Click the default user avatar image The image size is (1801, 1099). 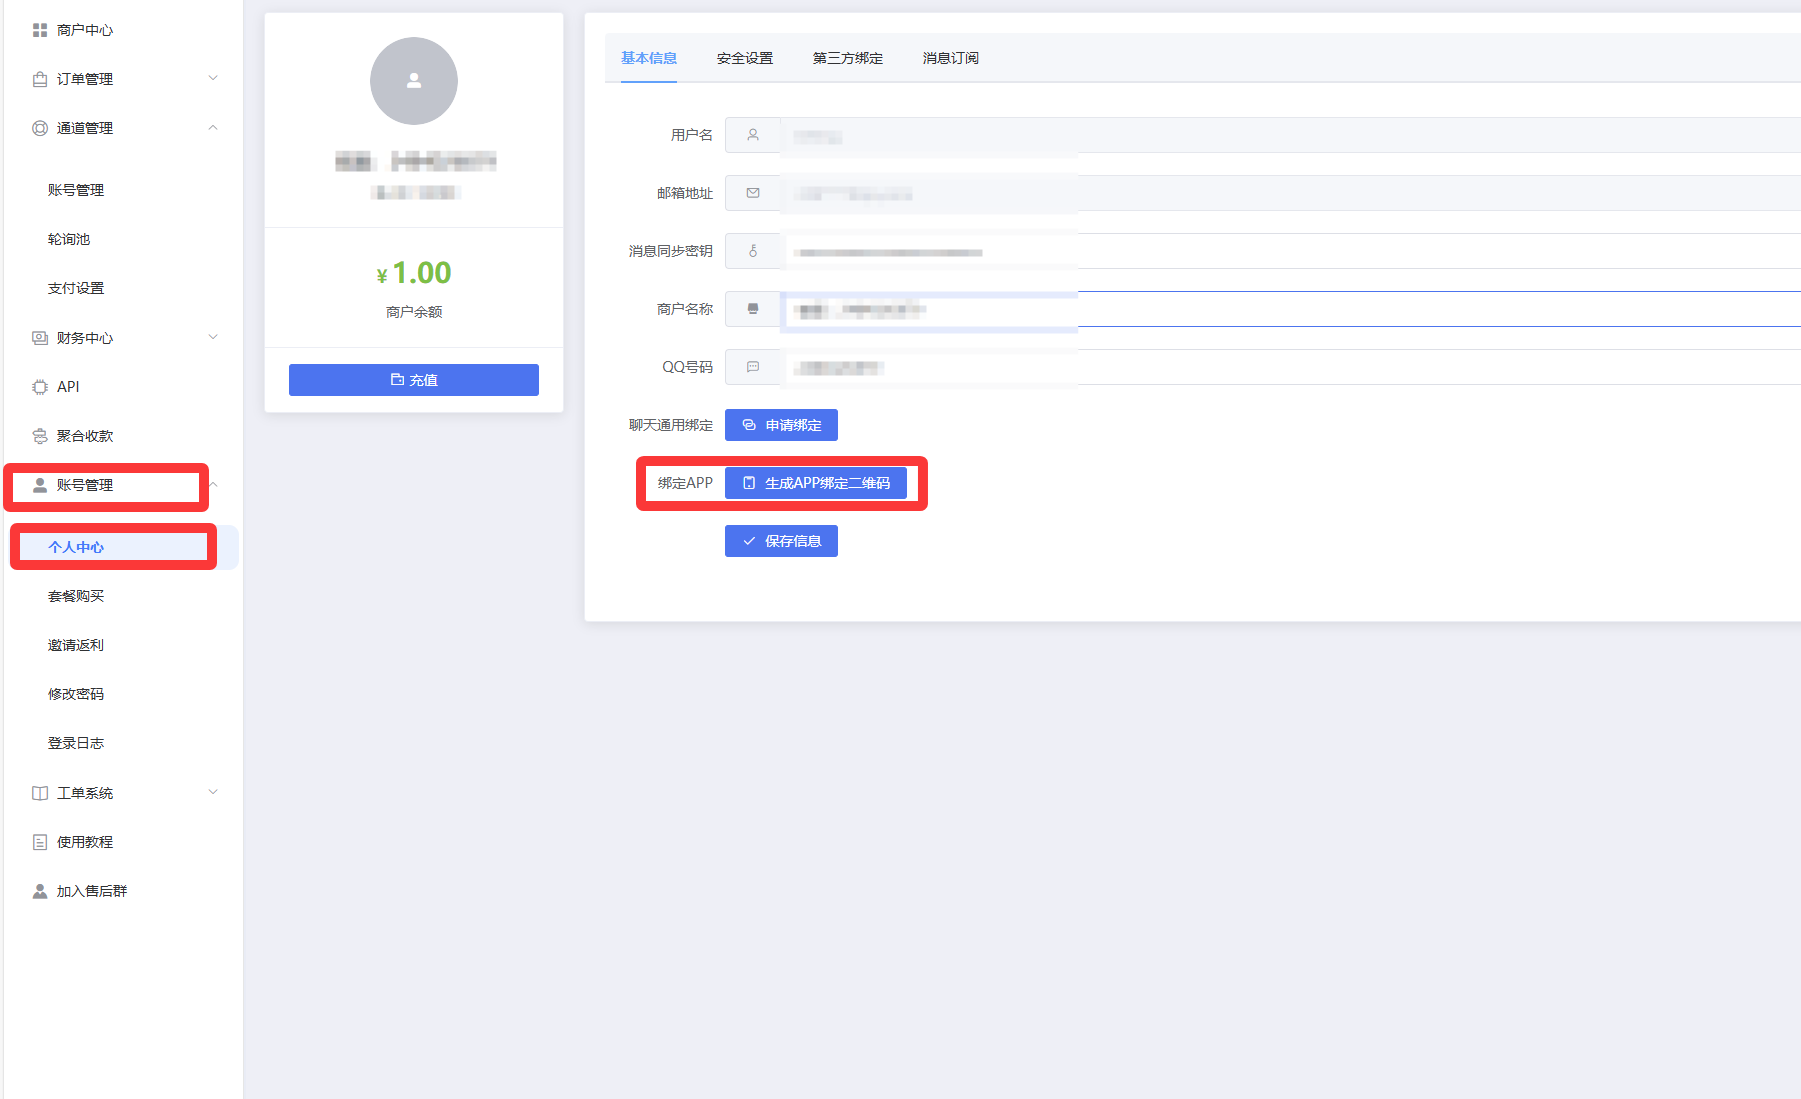pyautogui.click(x=414, y=81)
